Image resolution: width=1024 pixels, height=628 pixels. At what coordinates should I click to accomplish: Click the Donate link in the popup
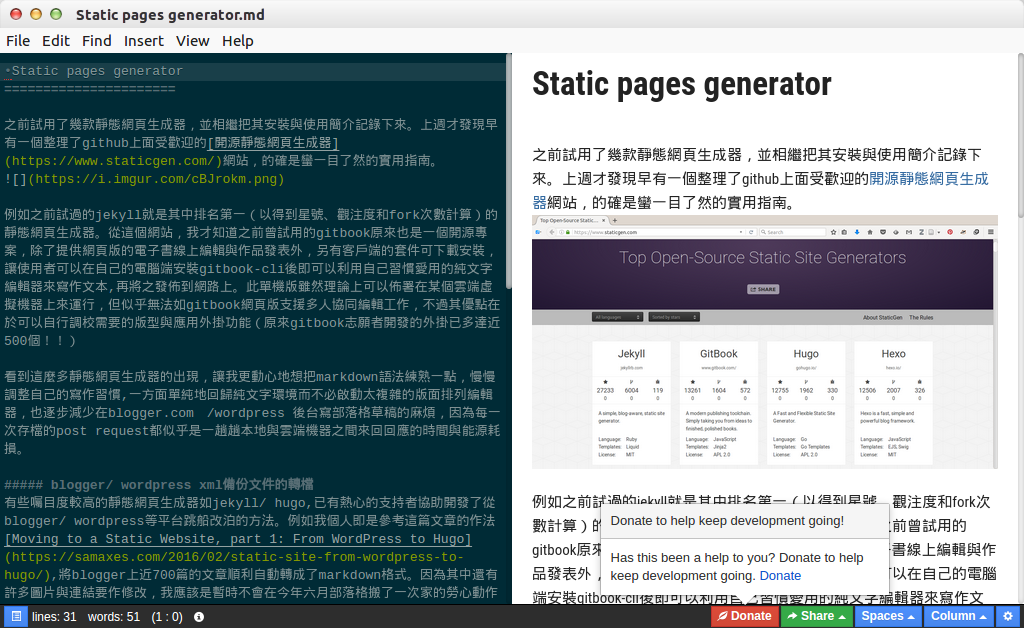[780, 575]
